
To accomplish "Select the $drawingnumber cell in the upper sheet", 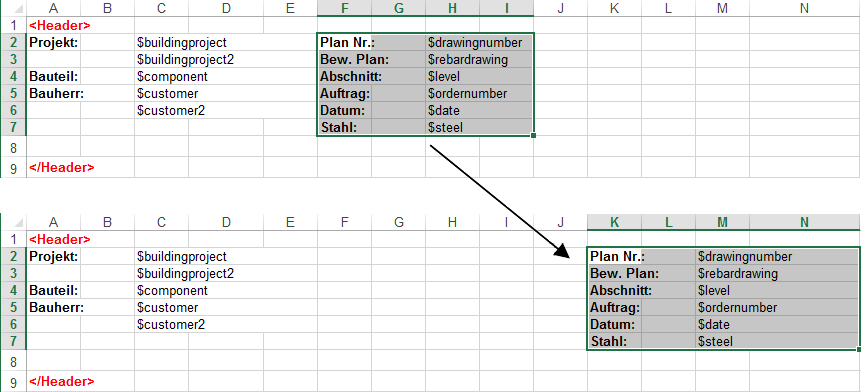I will click(479, 42).
